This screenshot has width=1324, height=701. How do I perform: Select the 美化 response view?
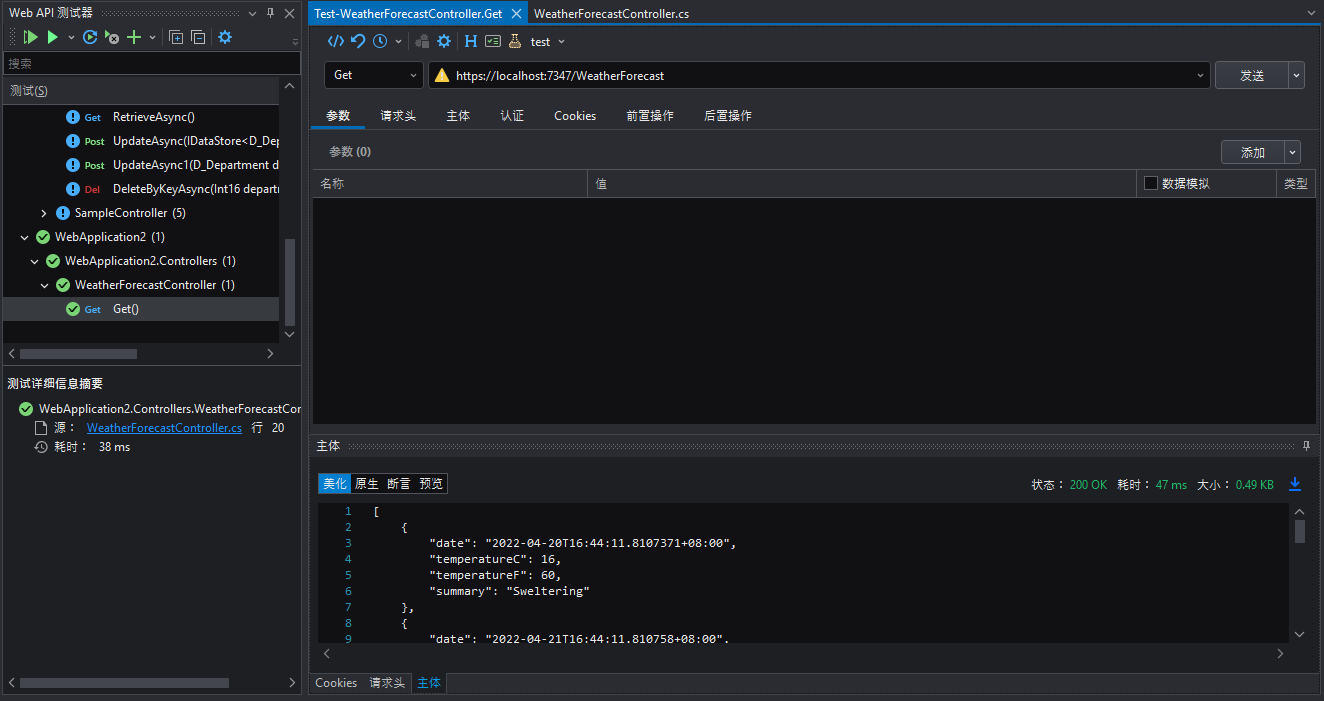pos(335,484)
